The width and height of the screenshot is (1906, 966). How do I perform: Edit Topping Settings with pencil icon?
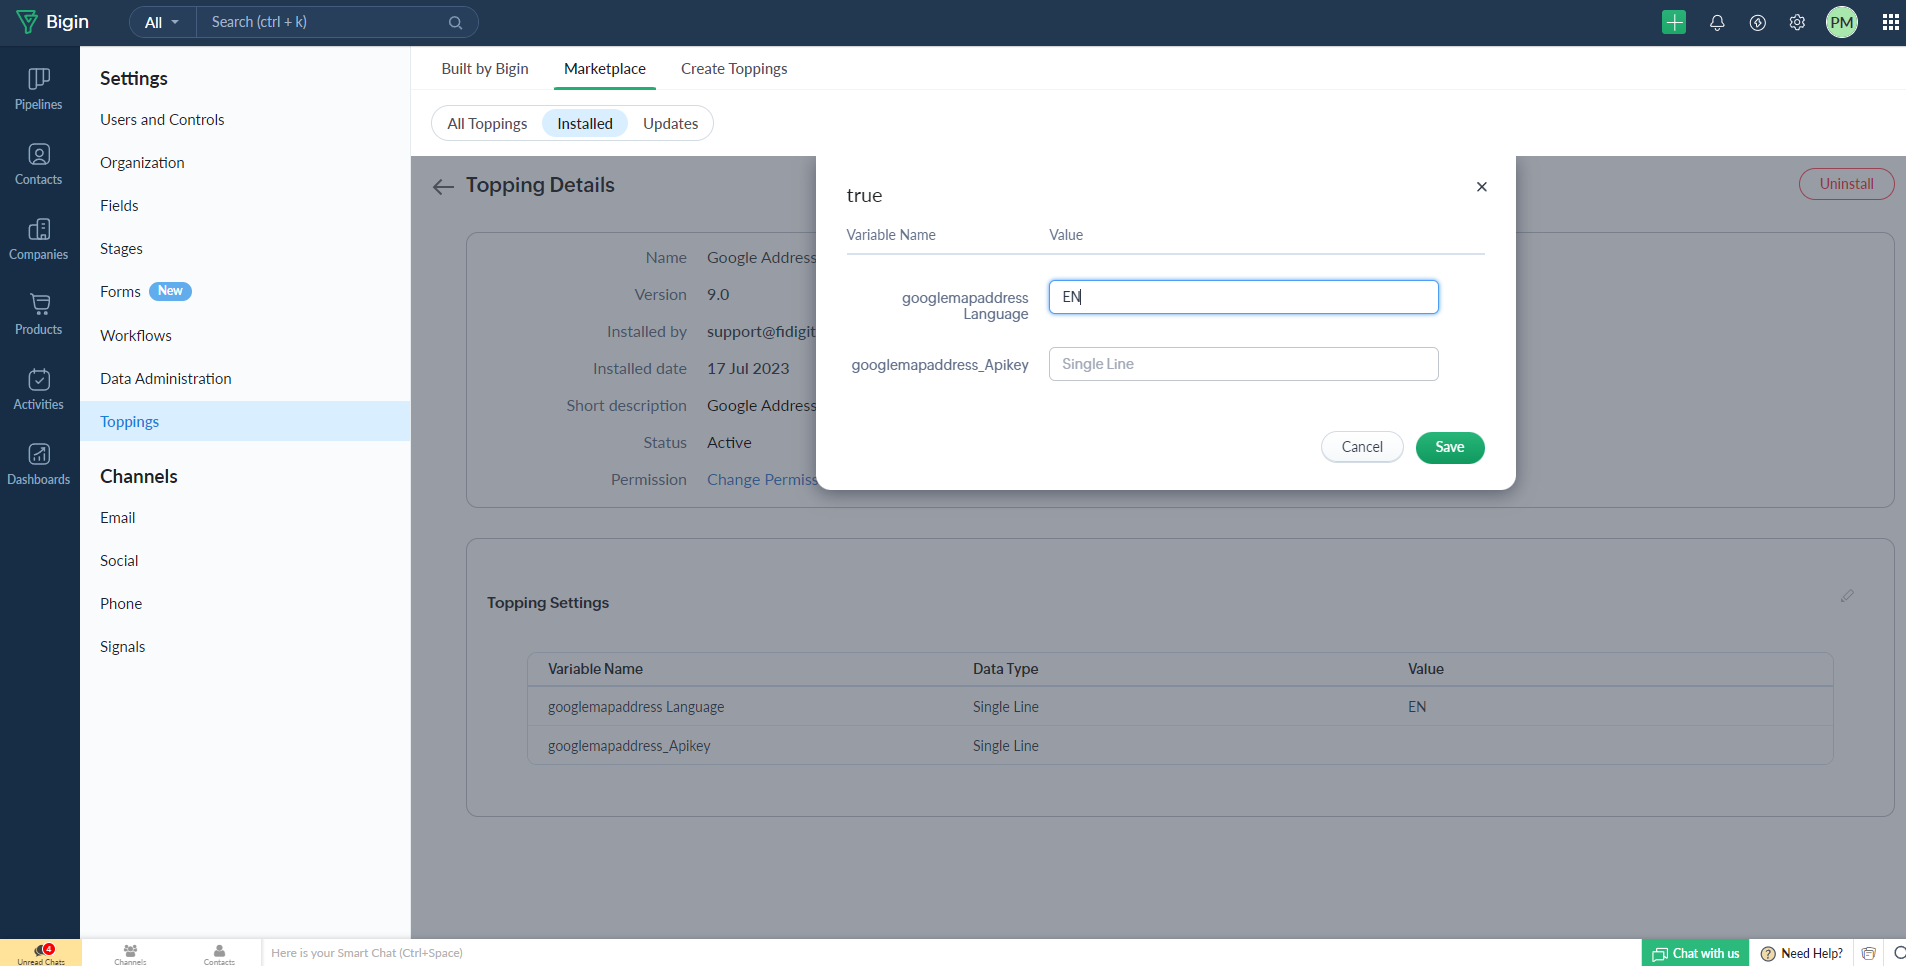[1847, 596]
